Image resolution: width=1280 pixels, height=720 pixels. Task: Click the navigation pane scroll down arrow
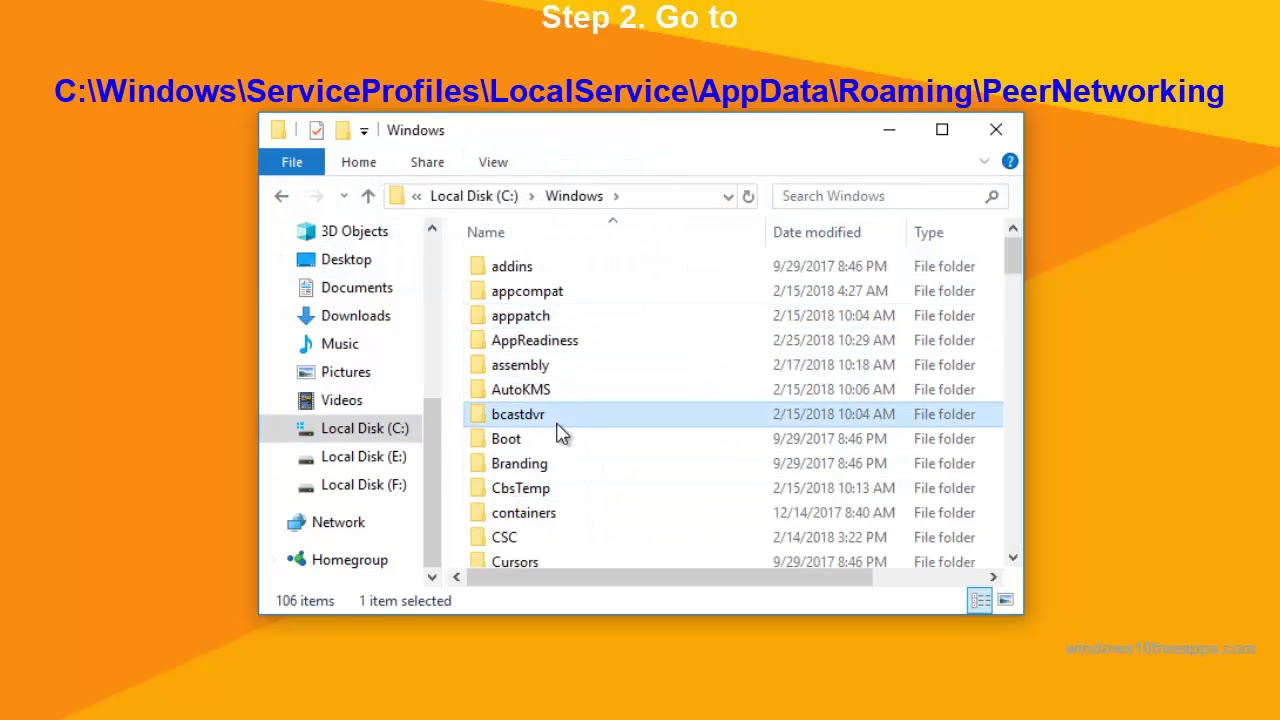(x=432, y=577)
